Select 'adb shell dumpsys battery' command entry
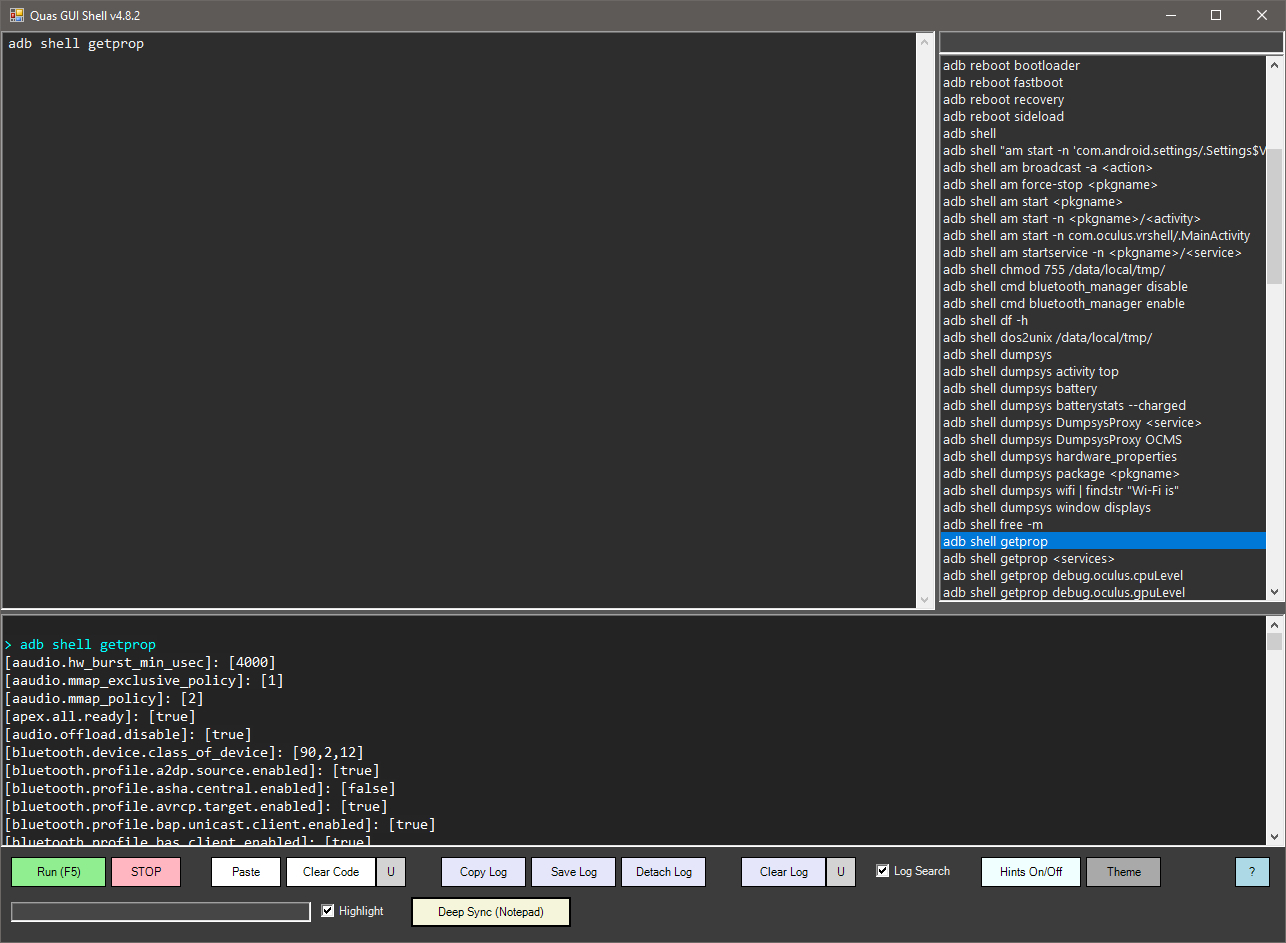 (x=1020, y=389)
